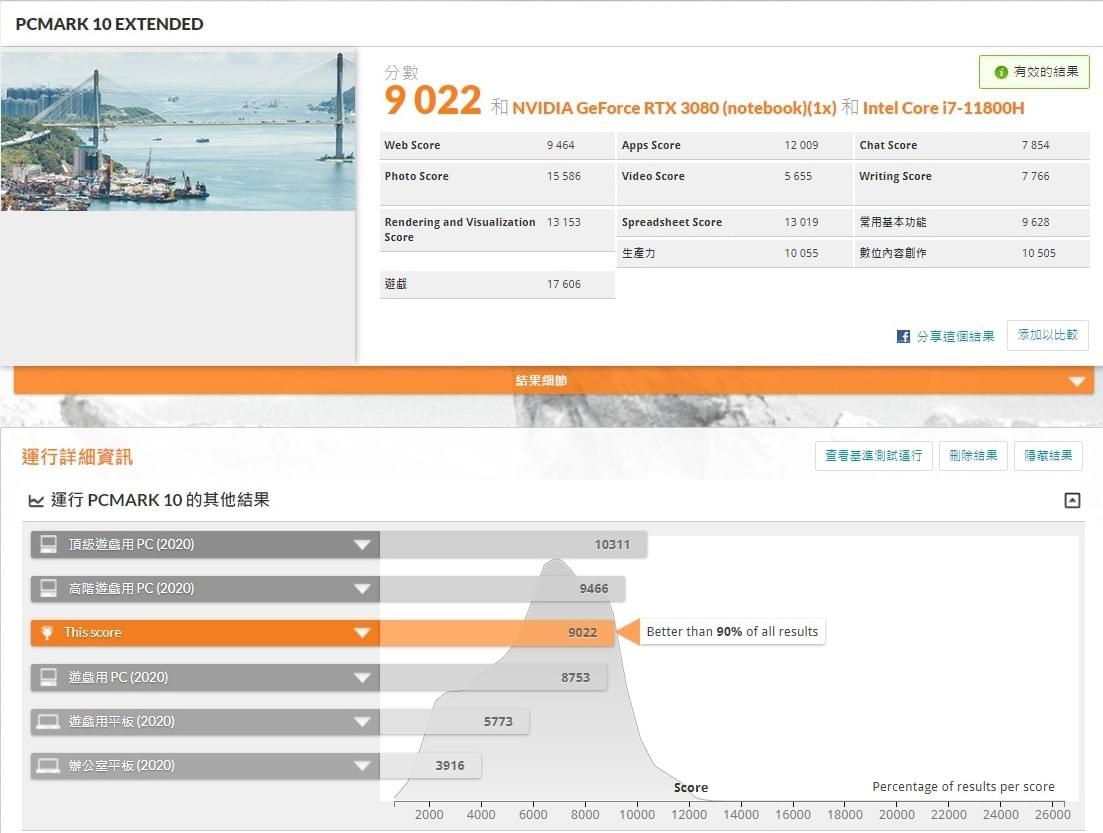Screen dimensions: 1103x833
Task: Click the laptop icon for 遊戲用平板 (2020)
Action: (x=48, y=722)
